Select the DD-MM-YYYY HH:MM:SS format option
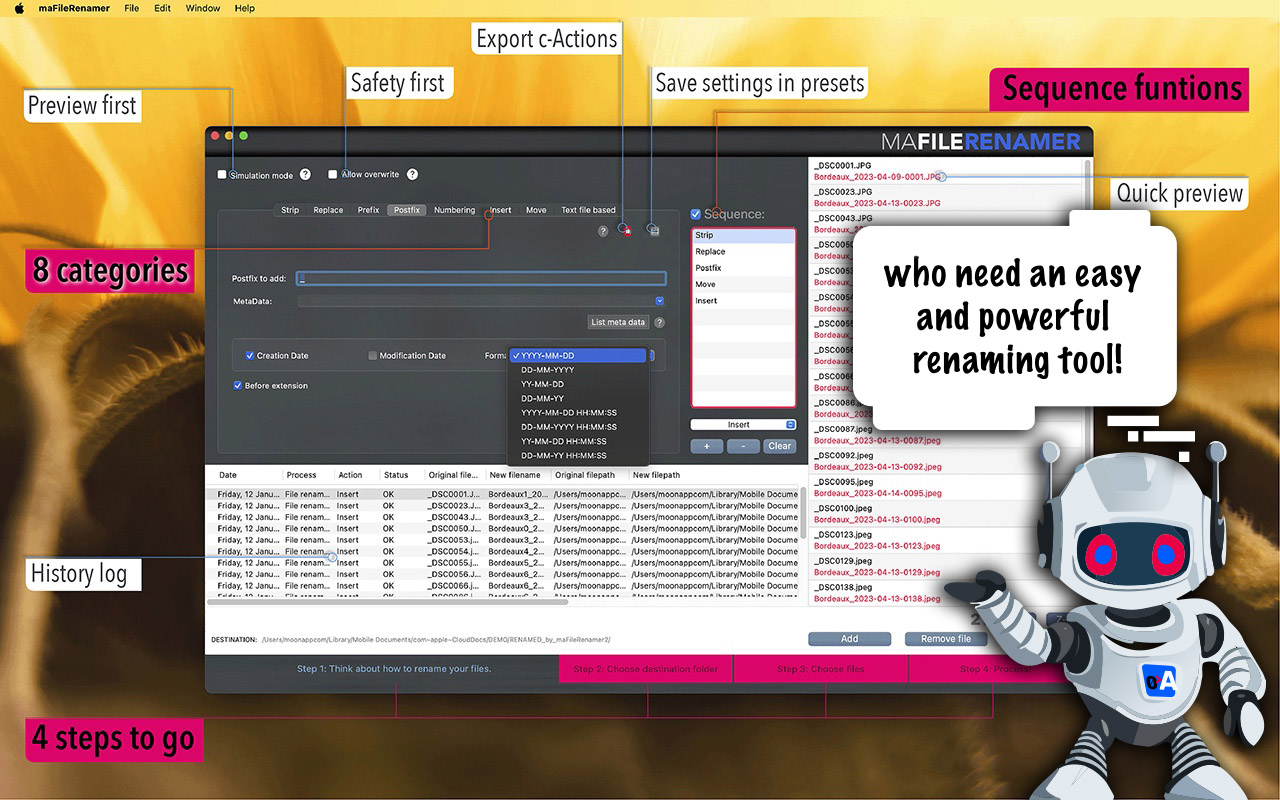 point(578,427)
